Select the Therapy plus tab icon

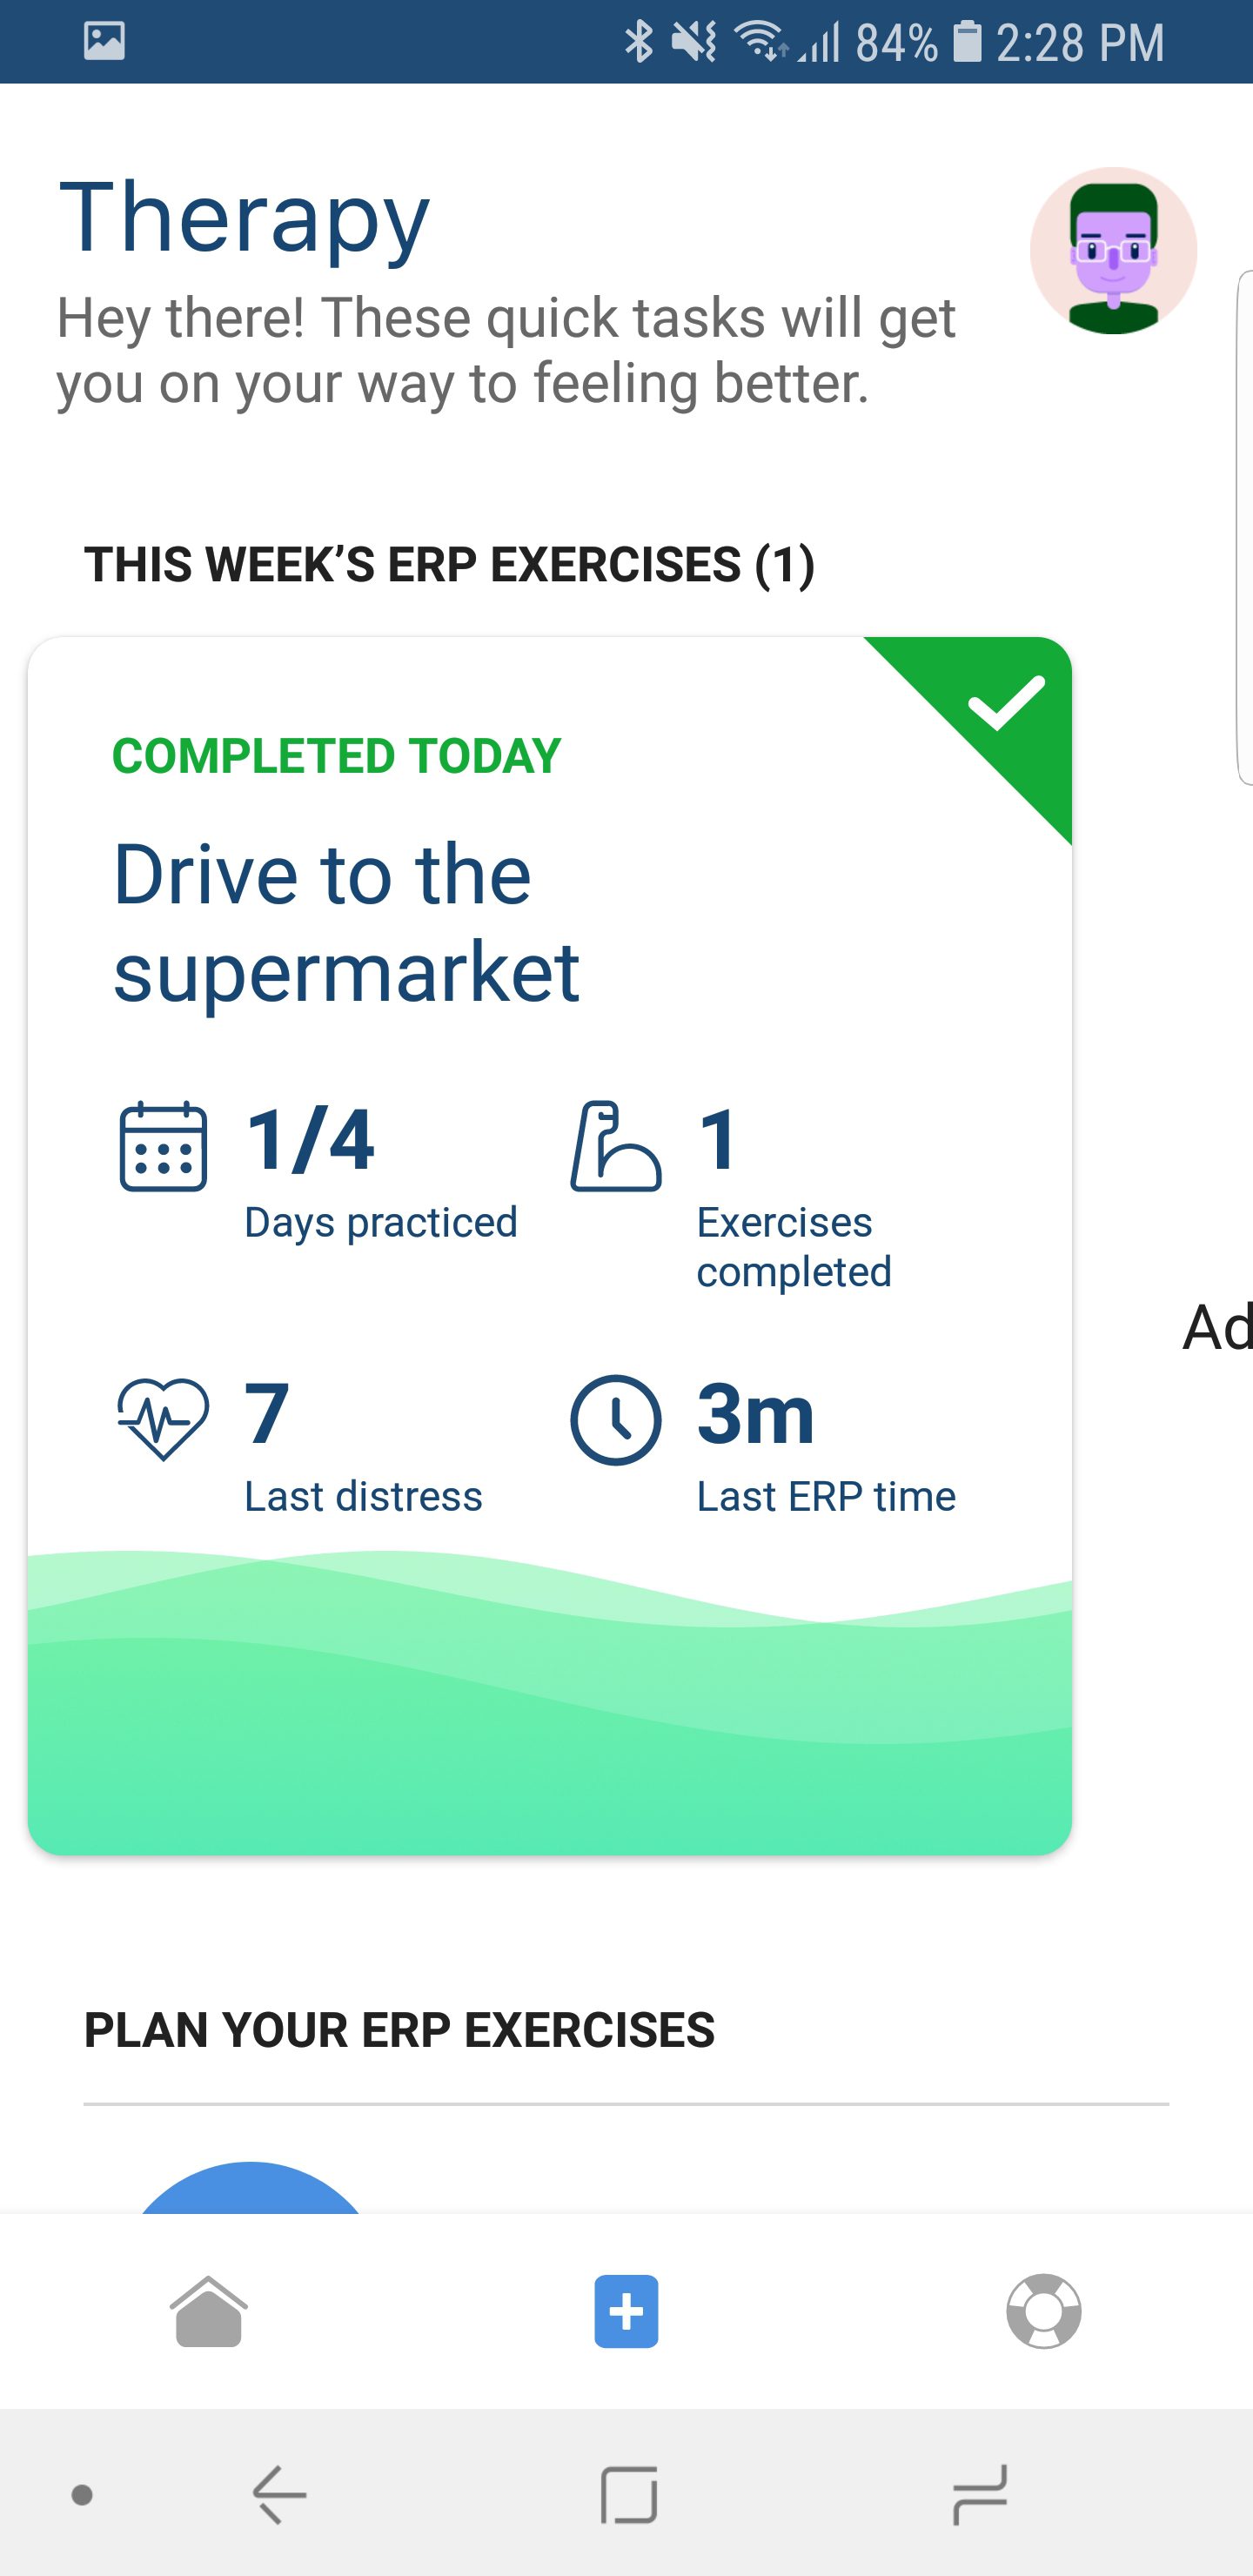[x=626, y=2311]
